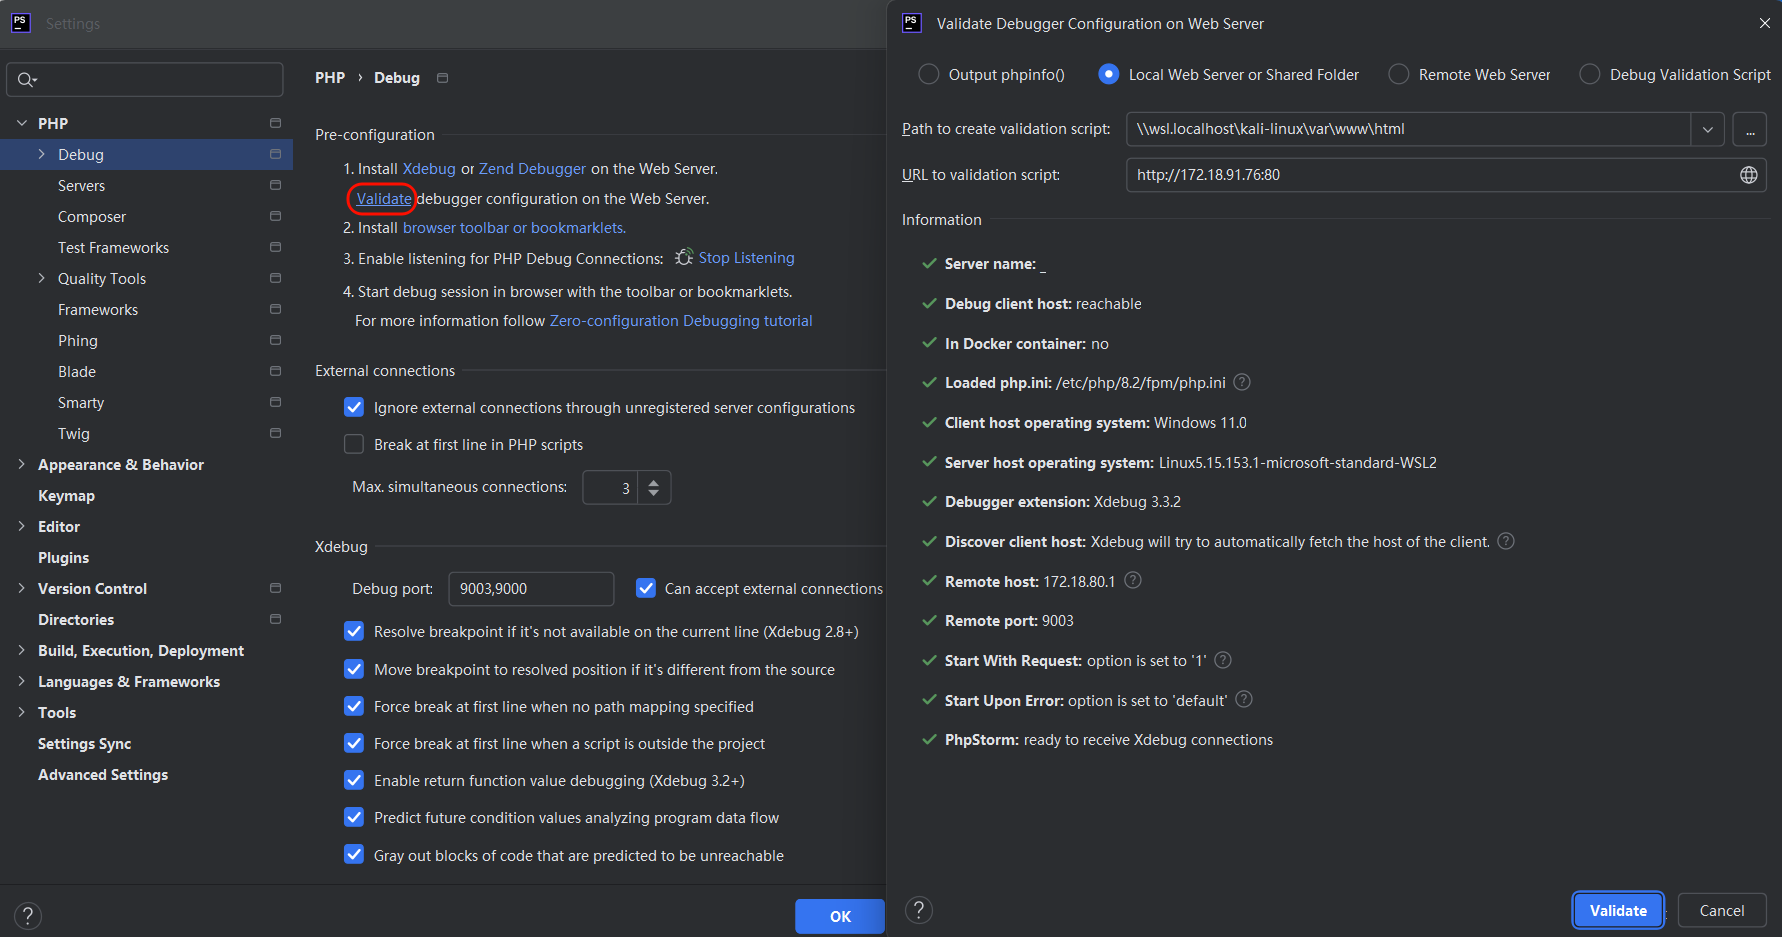Click Xdebug install link
The width and height of the screenshot is (1782, 937).
click(429, 169)
